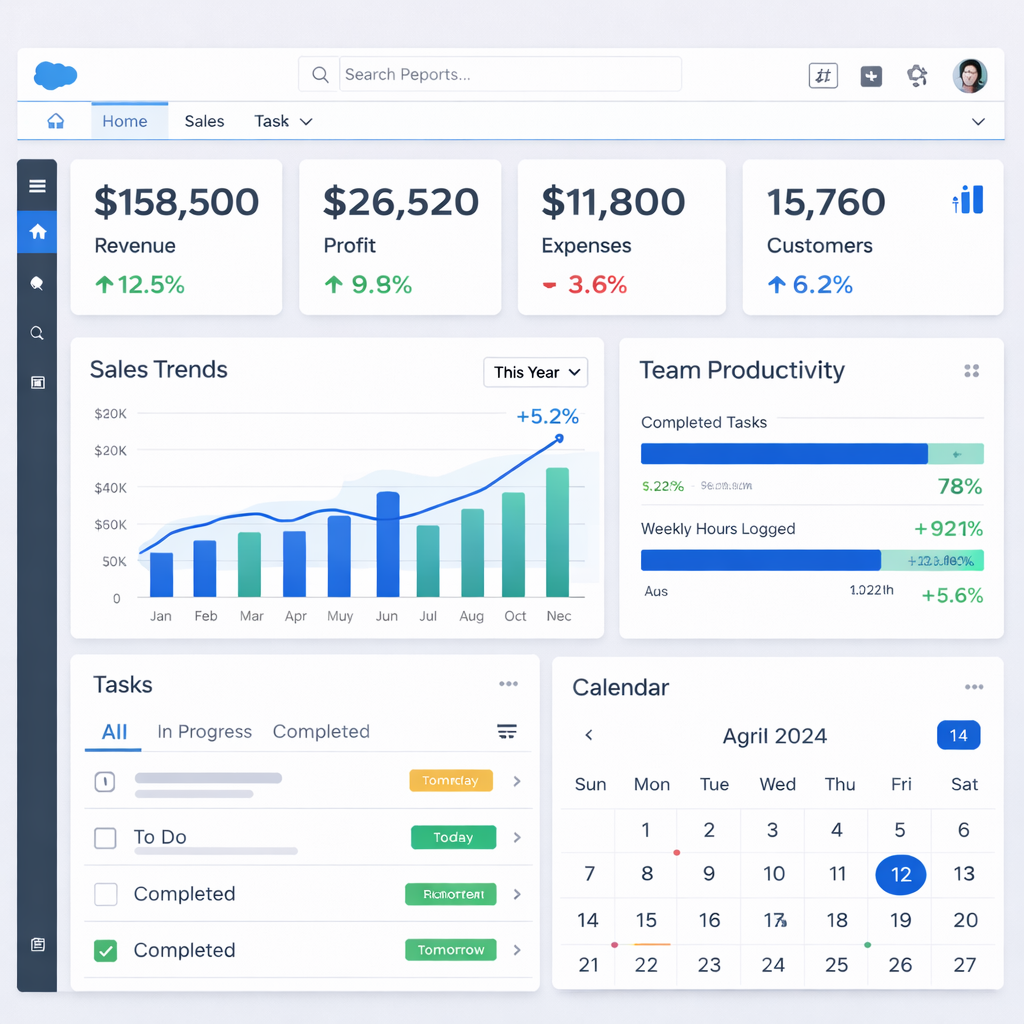Open the hamburger menu in sidebar
Image resolution: width=1024 pixels, height=1024 pixels.
click(38, 186)
